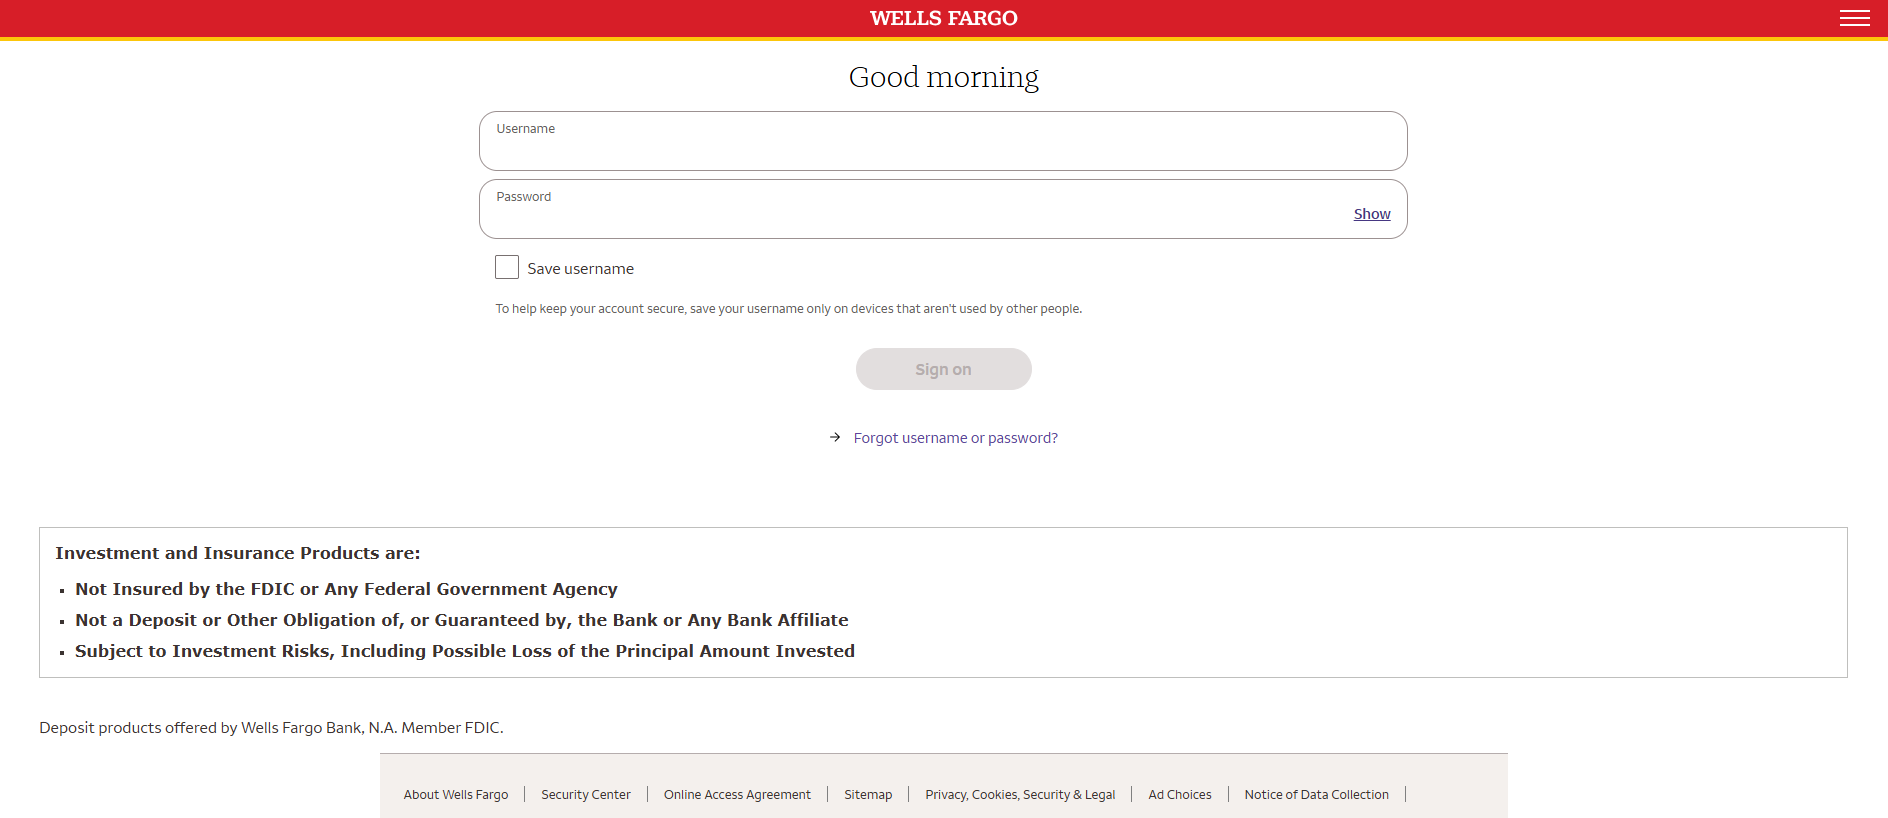The image size is (1888, 818).
Task: Open Forgot username or password link
Action: tap(955, 438)
